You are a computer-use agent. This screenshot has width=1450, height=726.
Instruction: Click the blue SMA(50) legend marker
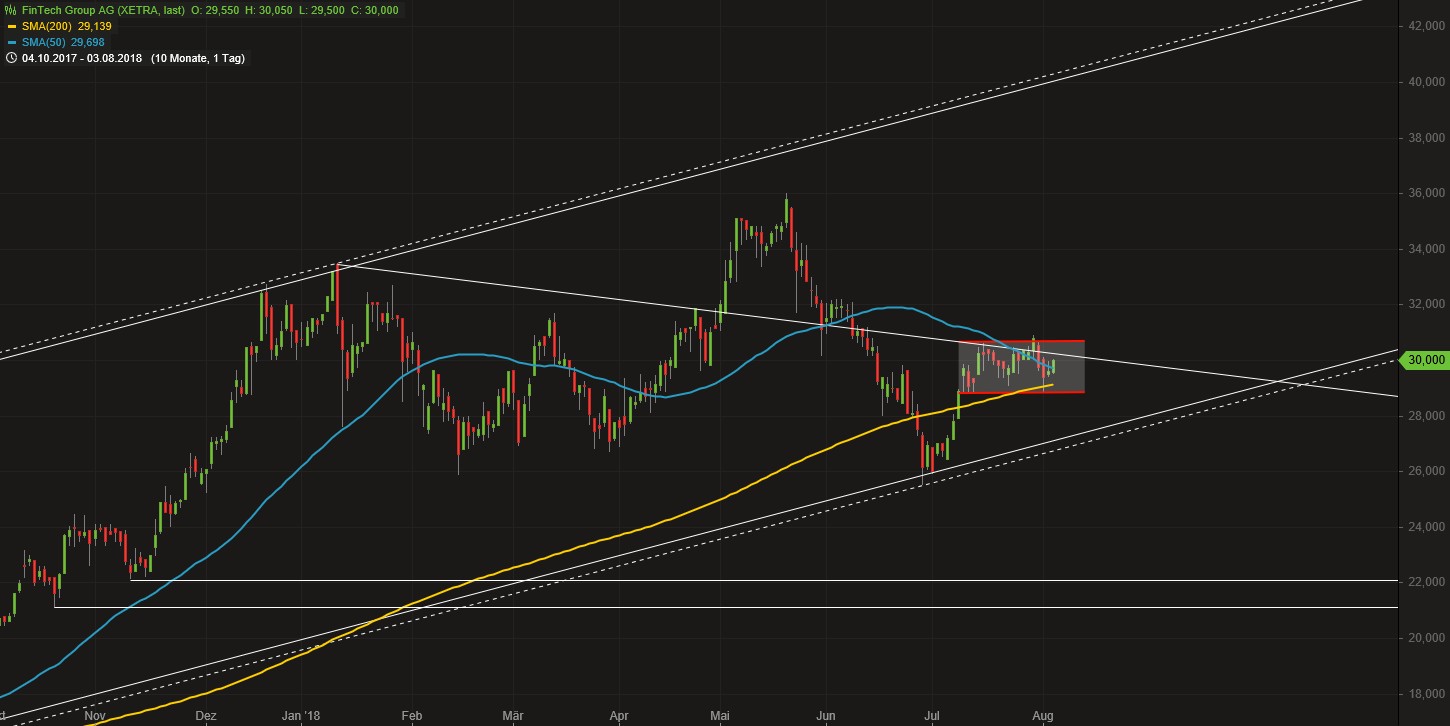[x=10, y=42]
